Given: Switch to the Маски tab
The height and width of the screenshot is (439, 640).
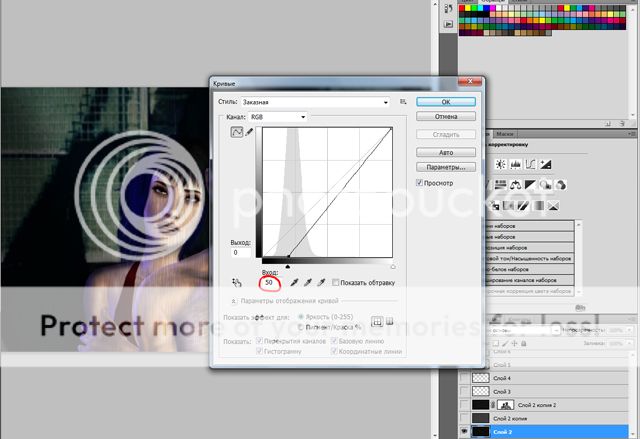Looking at the screenshot, I should (505, 133).
